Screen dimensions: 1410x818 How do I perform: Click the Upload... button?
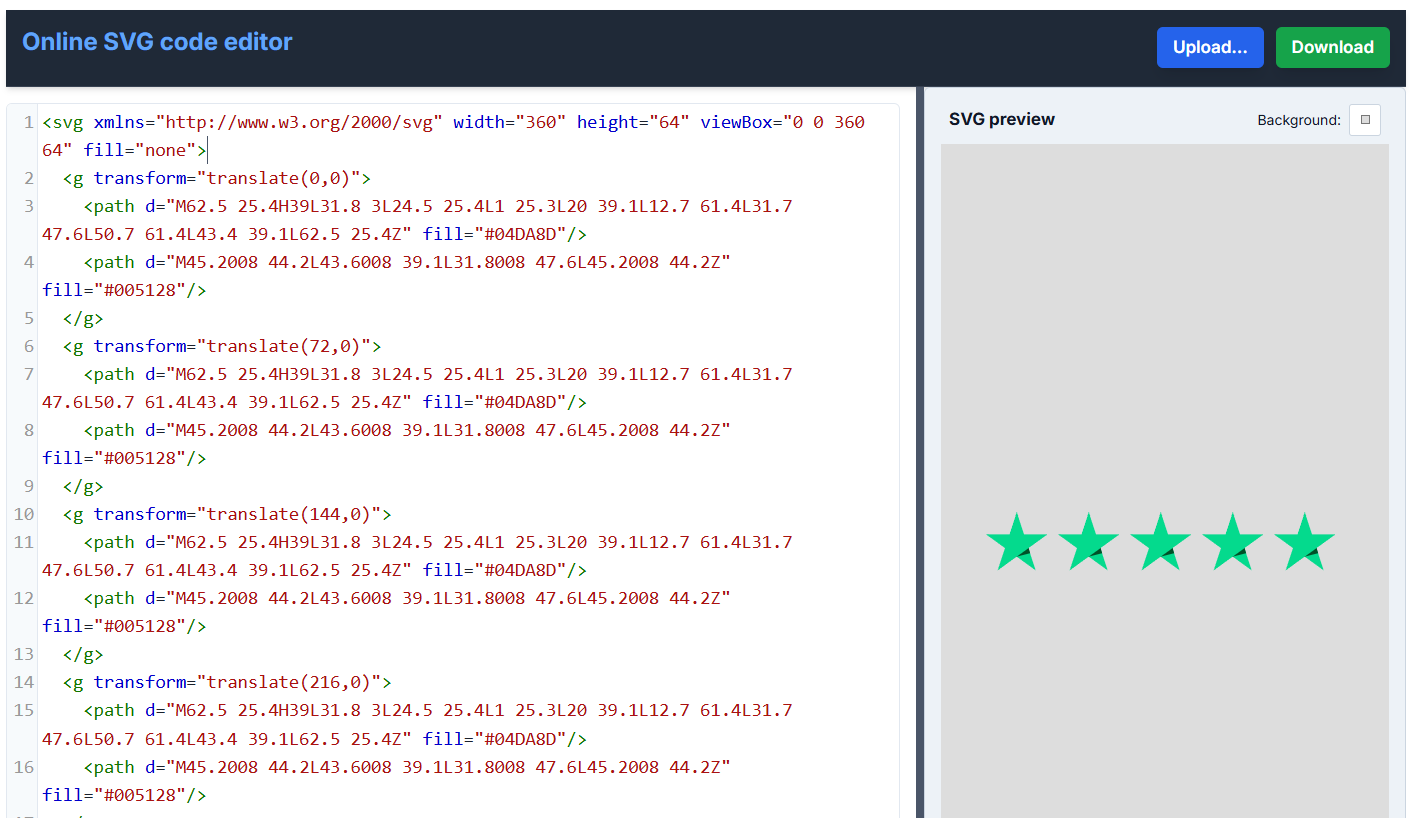coord(1210,47)
